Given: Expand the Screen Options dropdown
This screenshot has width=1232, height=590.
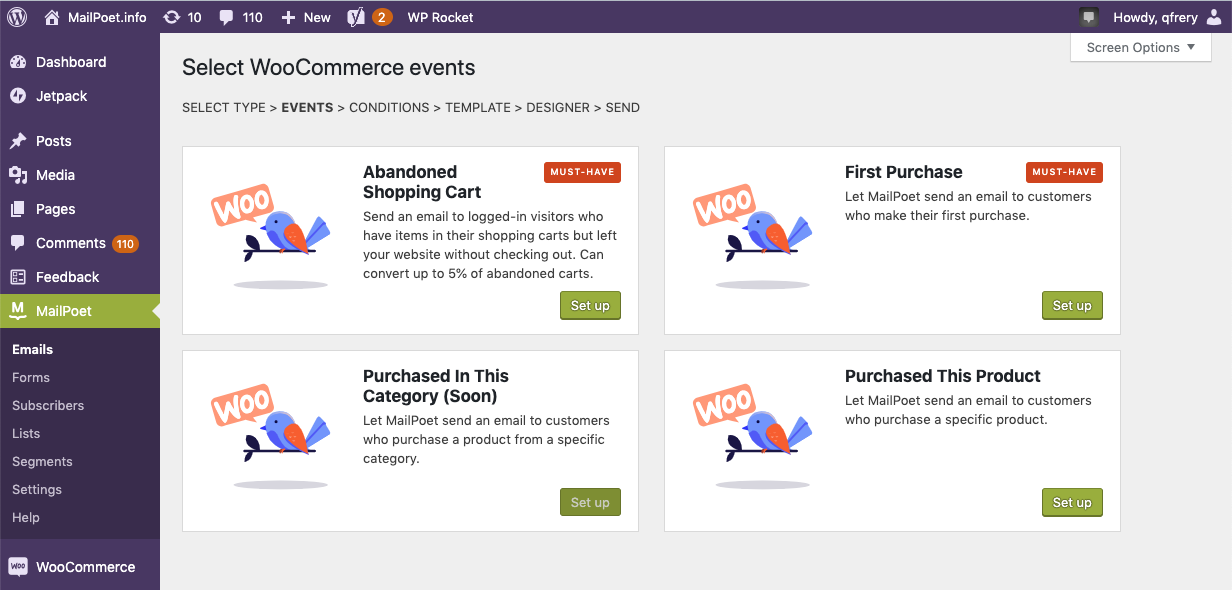Looking at the screenshot, I should coord(1140,47).
